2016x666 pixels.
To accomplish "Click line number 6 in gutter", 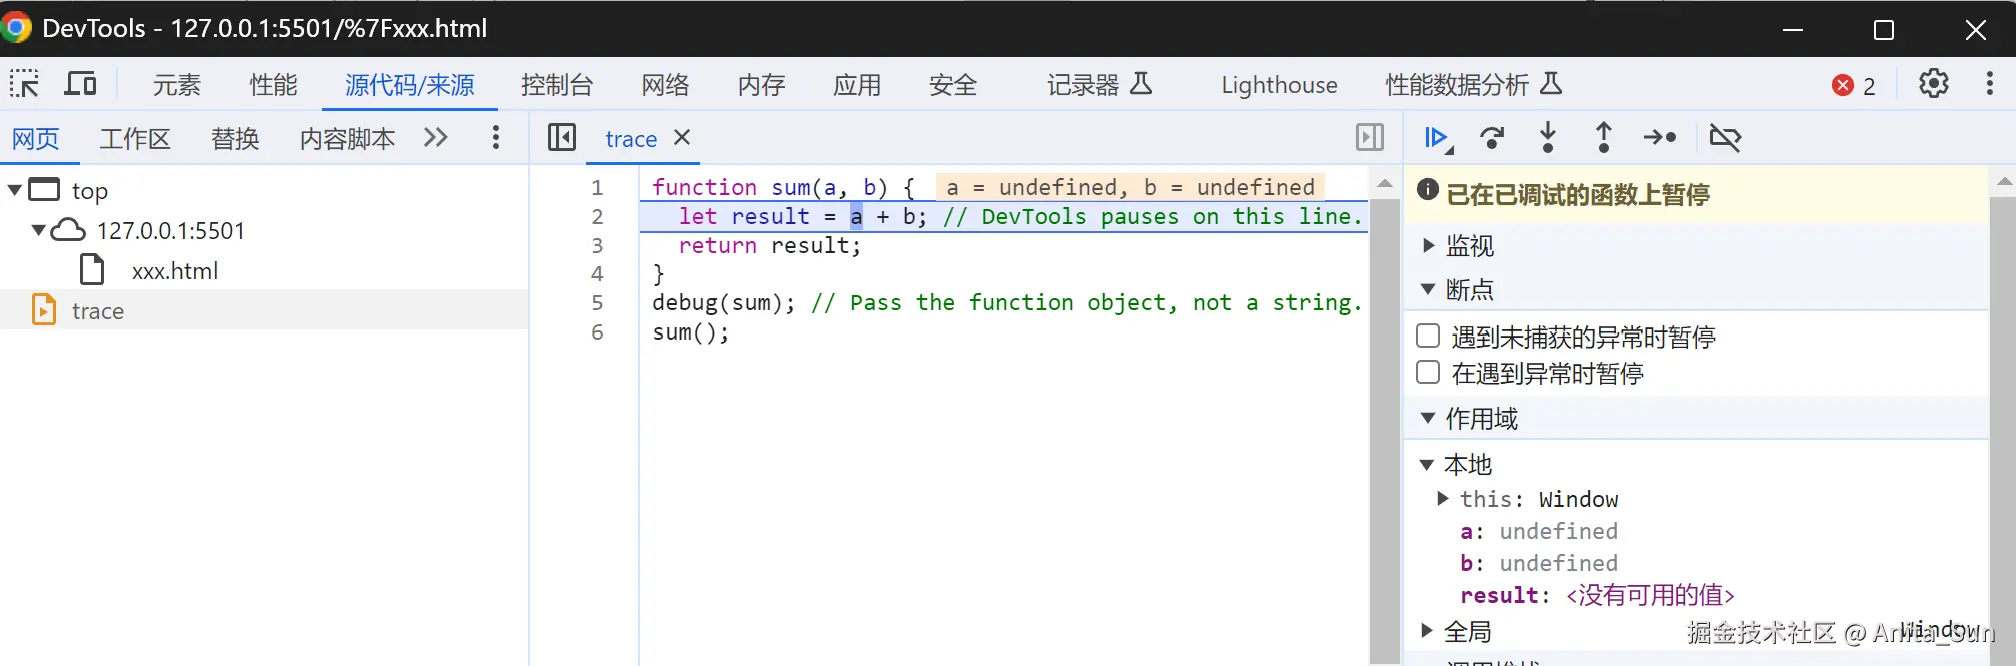I will pos(597,332).
